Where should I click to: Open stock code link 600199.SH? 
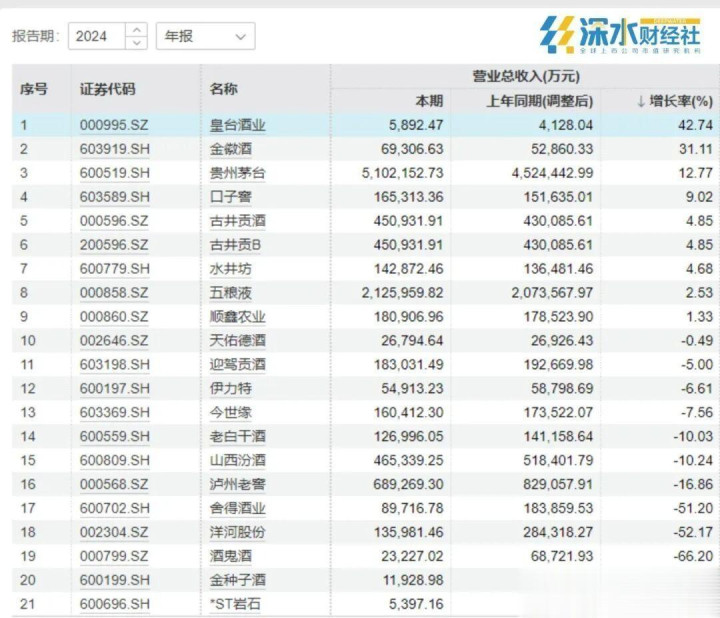pyautogui.click(x=114, y=580)
